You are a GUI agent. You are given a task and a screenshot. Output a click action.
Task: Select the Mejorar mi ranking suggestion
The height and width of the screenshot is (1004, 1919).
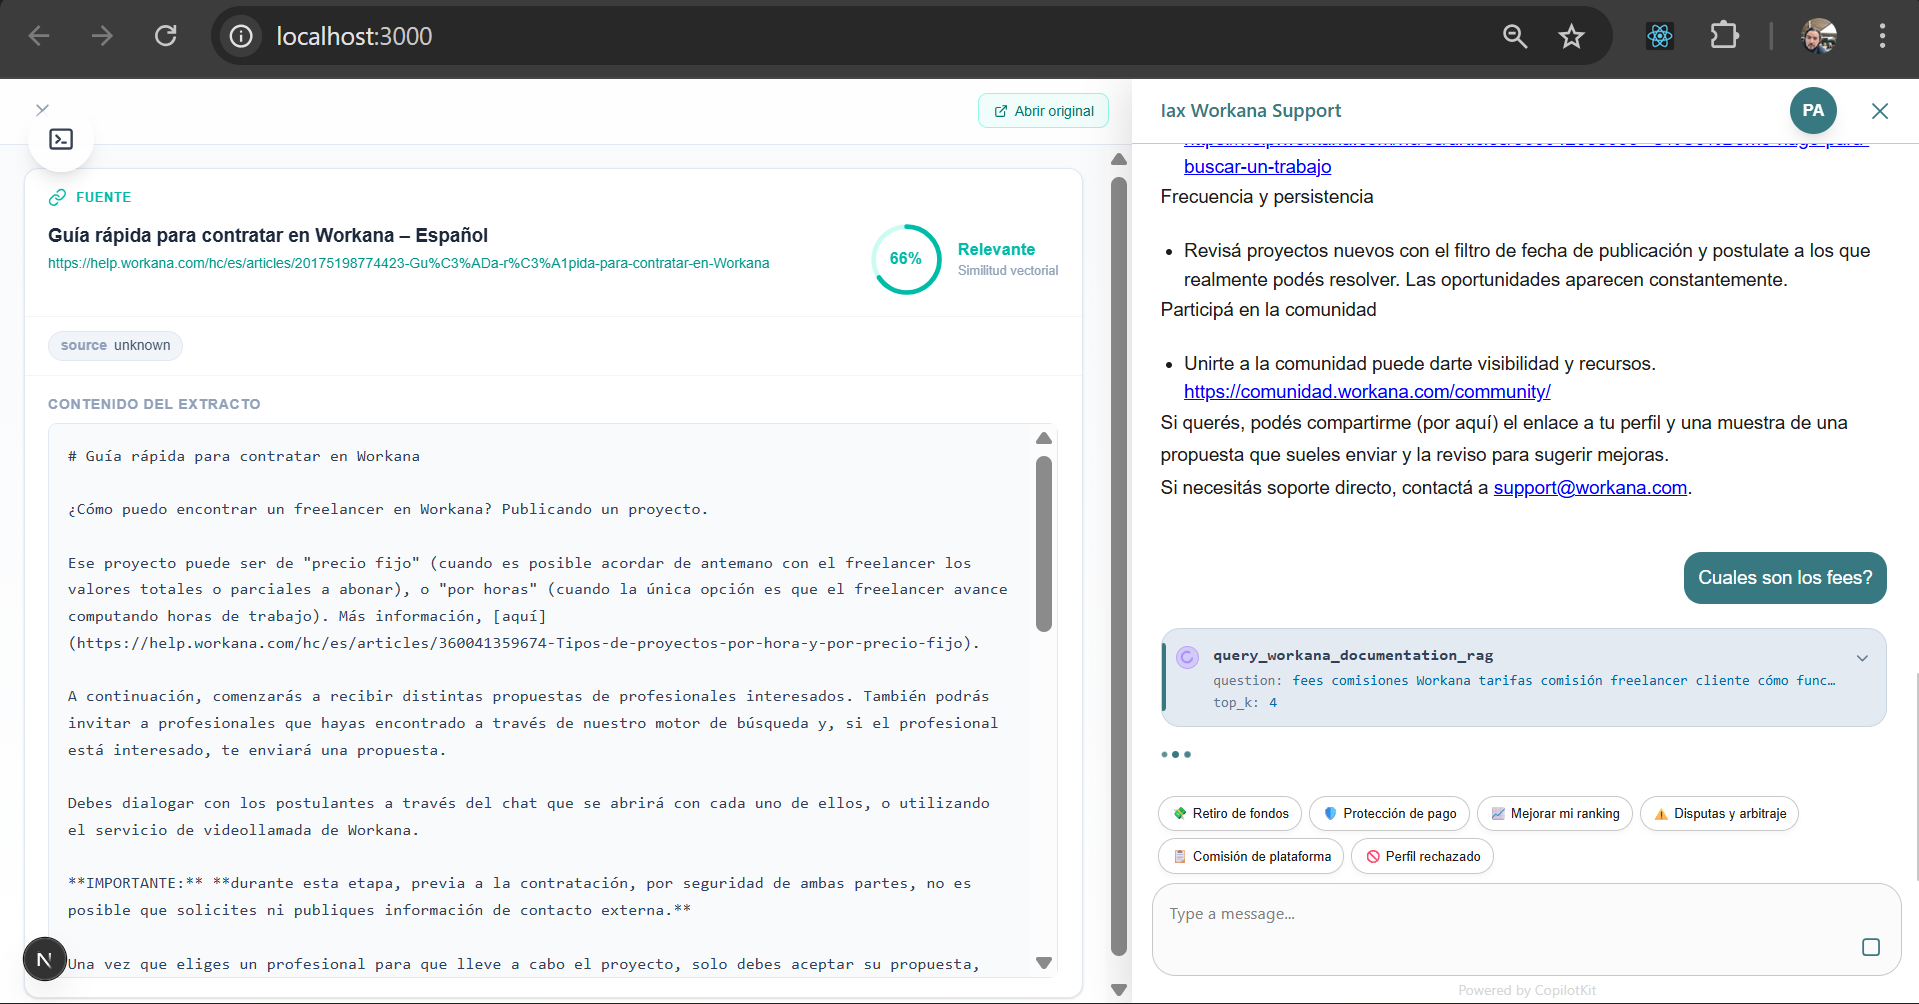pyautogui.click(x=1554, y=814)
